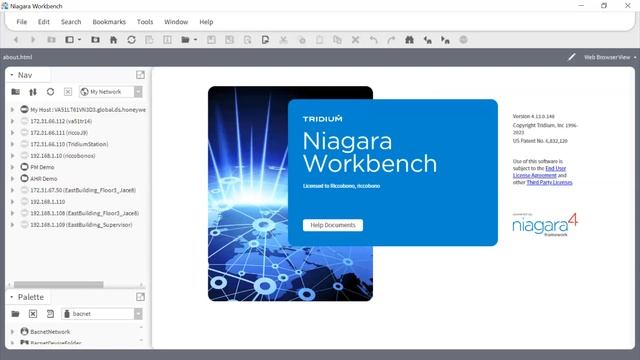
Task: Open the Window menu
Action: (176, 22)
